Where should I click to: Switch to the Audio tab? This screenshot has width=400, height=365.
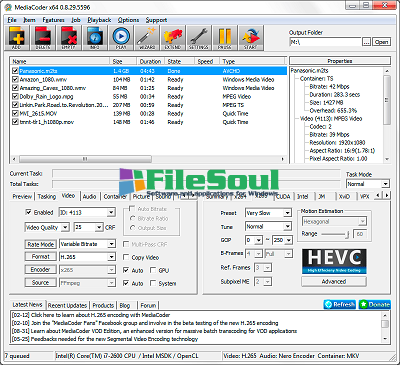(89, 197)
